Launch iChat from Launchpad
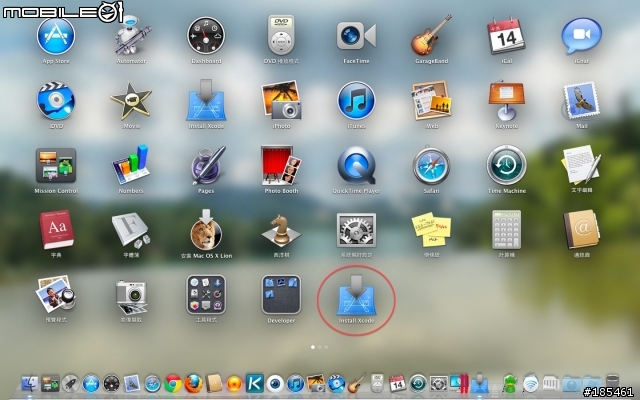 click(581, 36)
